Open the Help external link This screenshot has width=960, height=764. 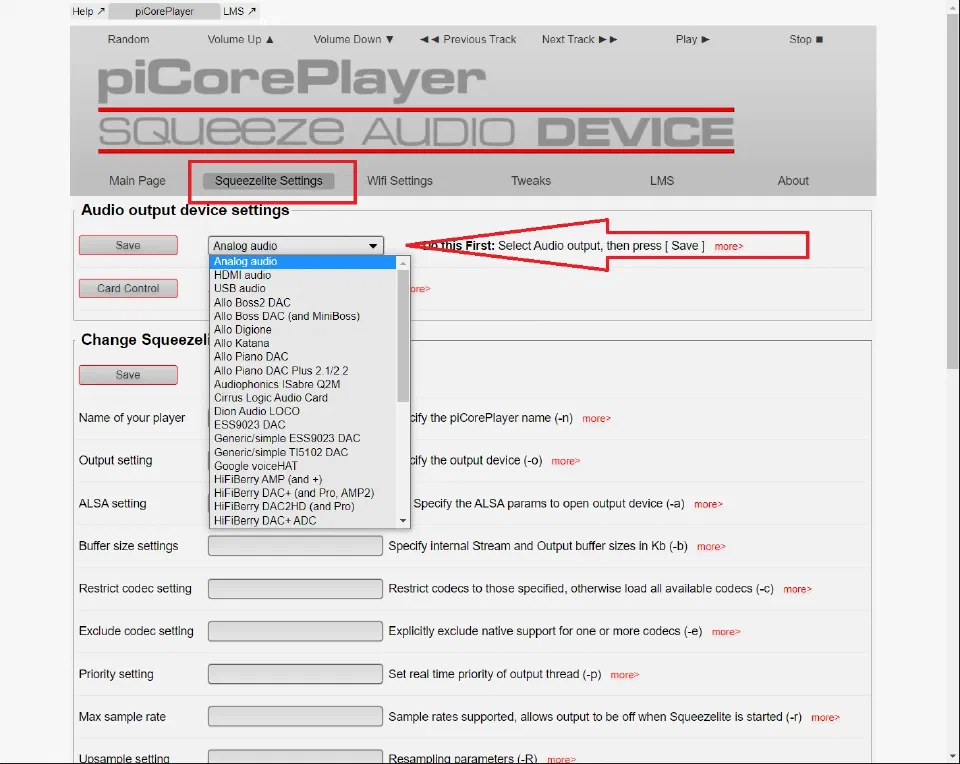coord(88,11)
